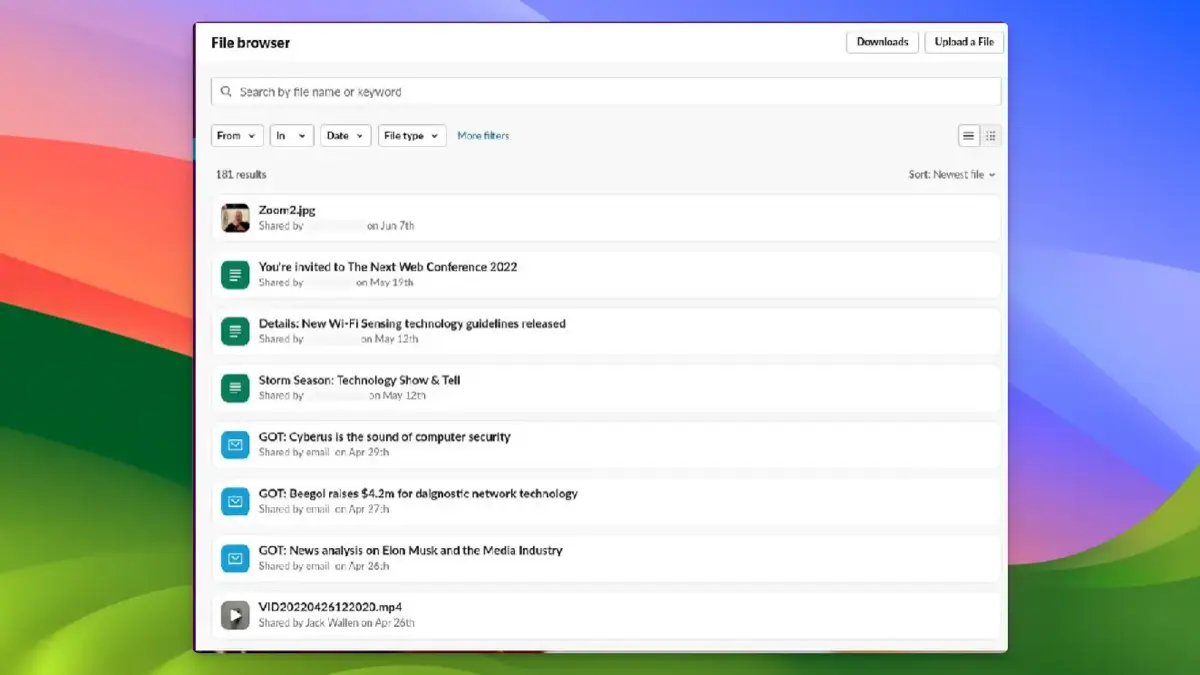This screenshot has height=675, width=1200.
Task: Click the document icon for Next Web Conference invite
Action: [x=235, y=274]
